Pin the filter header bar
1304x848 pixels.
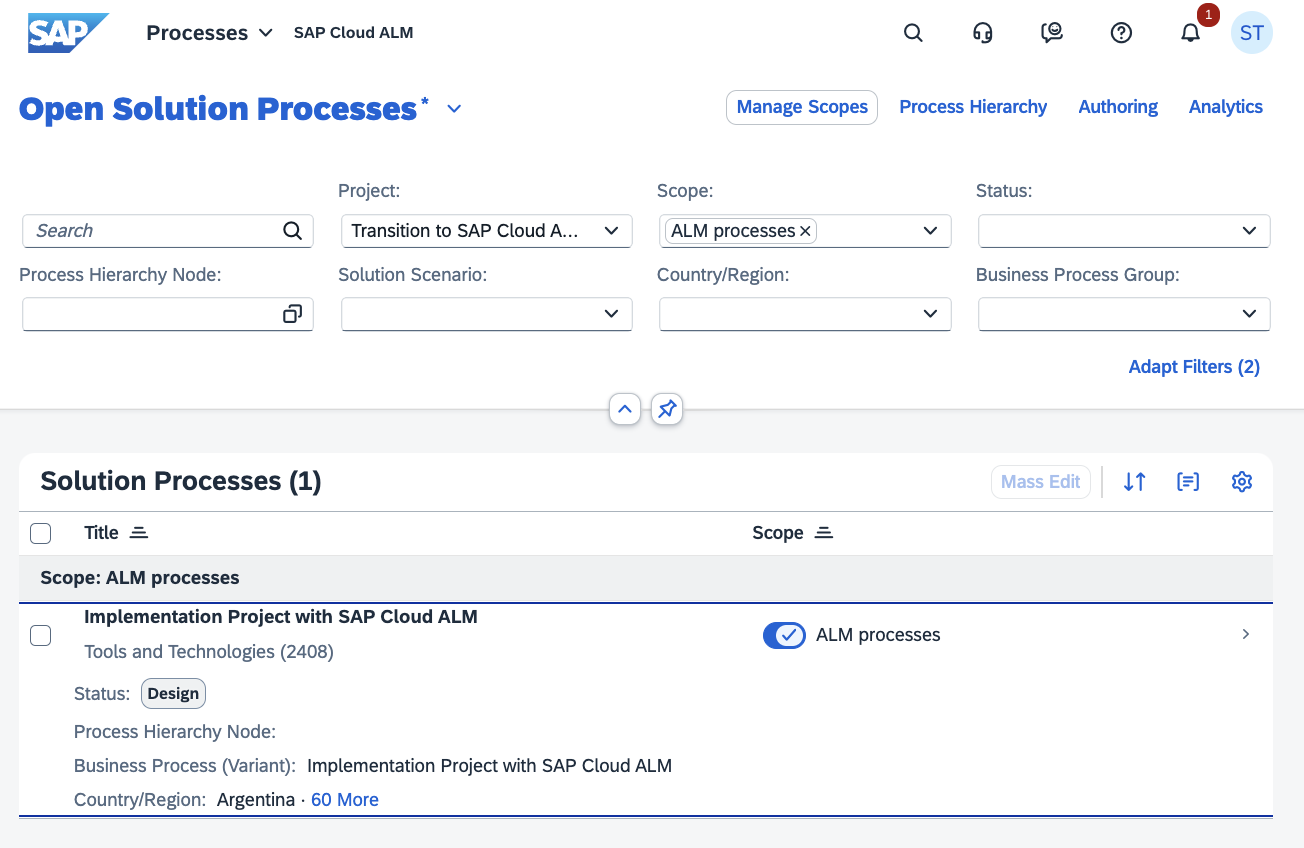(x=667, y=409)
